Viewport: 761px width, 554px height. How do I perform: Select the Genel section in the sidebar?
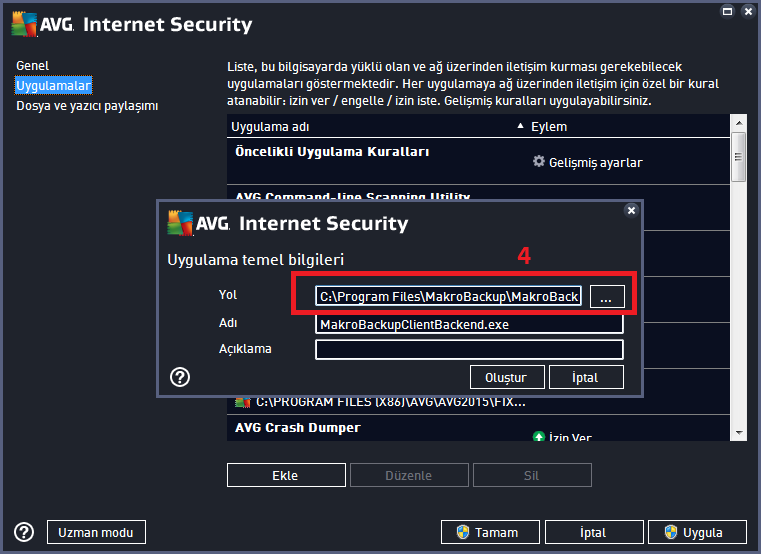coord(33,66)
